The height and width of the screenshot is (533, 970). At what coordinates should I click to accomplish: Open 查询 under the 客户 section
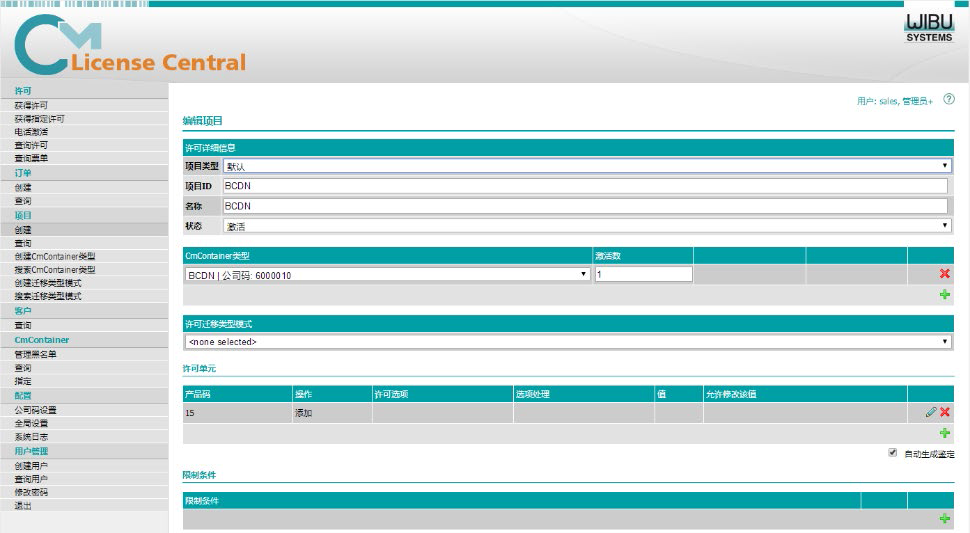coord(23,325)
